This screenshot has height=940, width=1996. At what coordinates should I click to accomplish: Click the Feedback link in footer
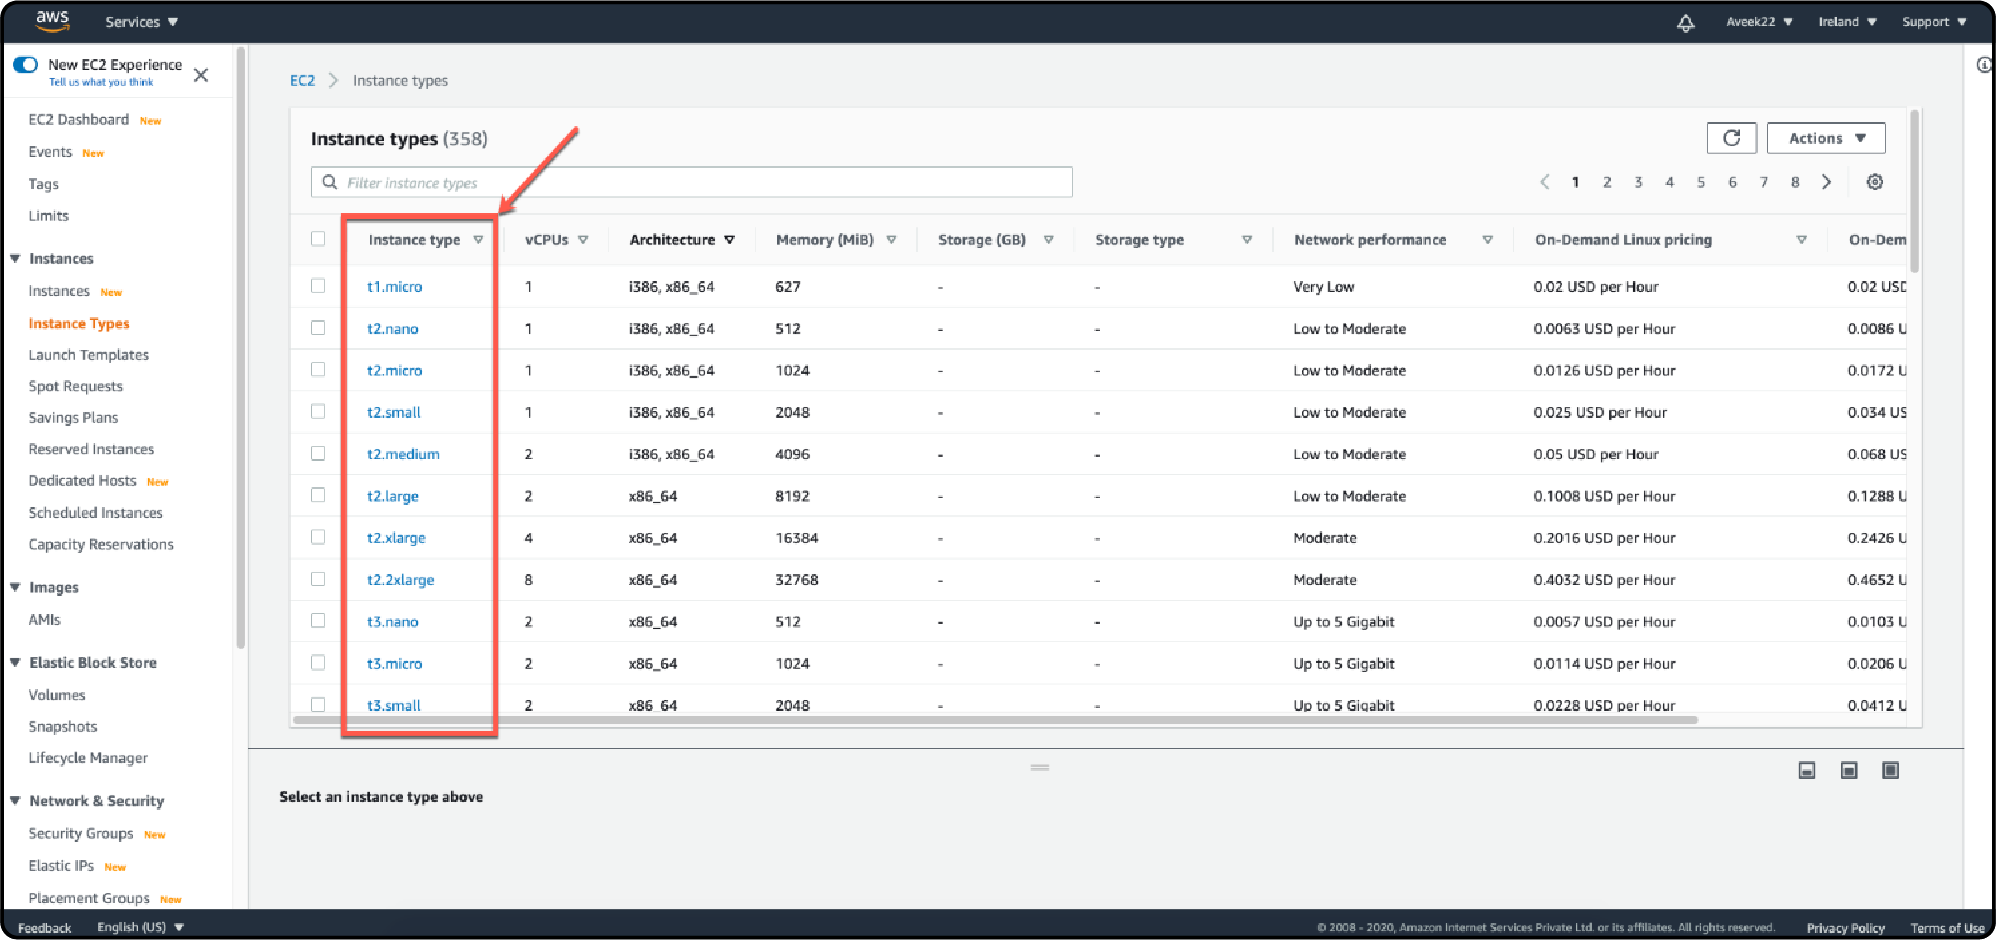tap(44, 928)
